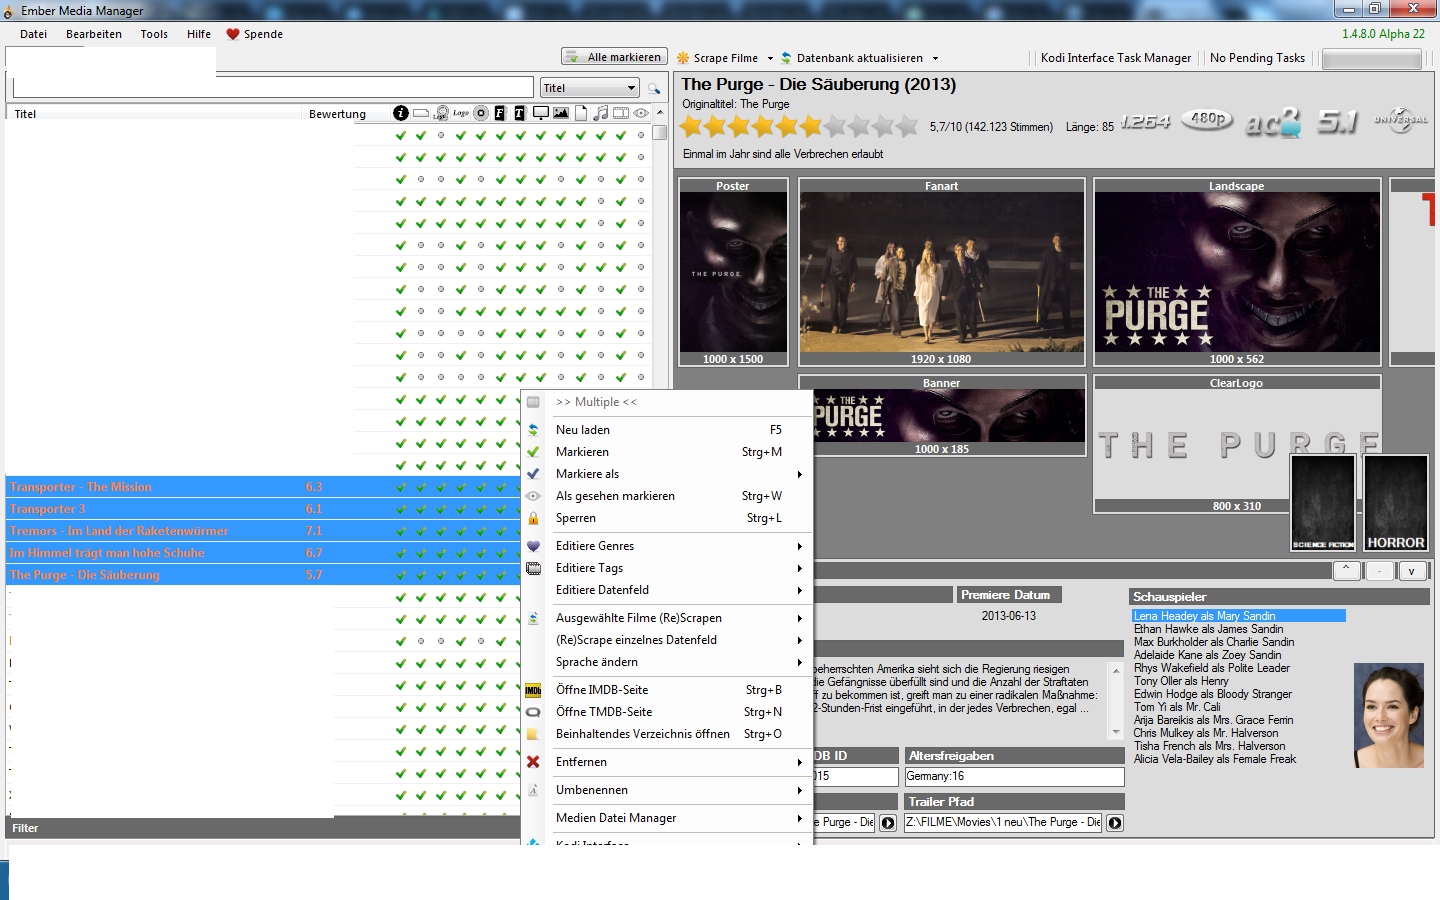Click the red X Entfernen icon
Screen dimensions: 1440x900
click(533, 762)
